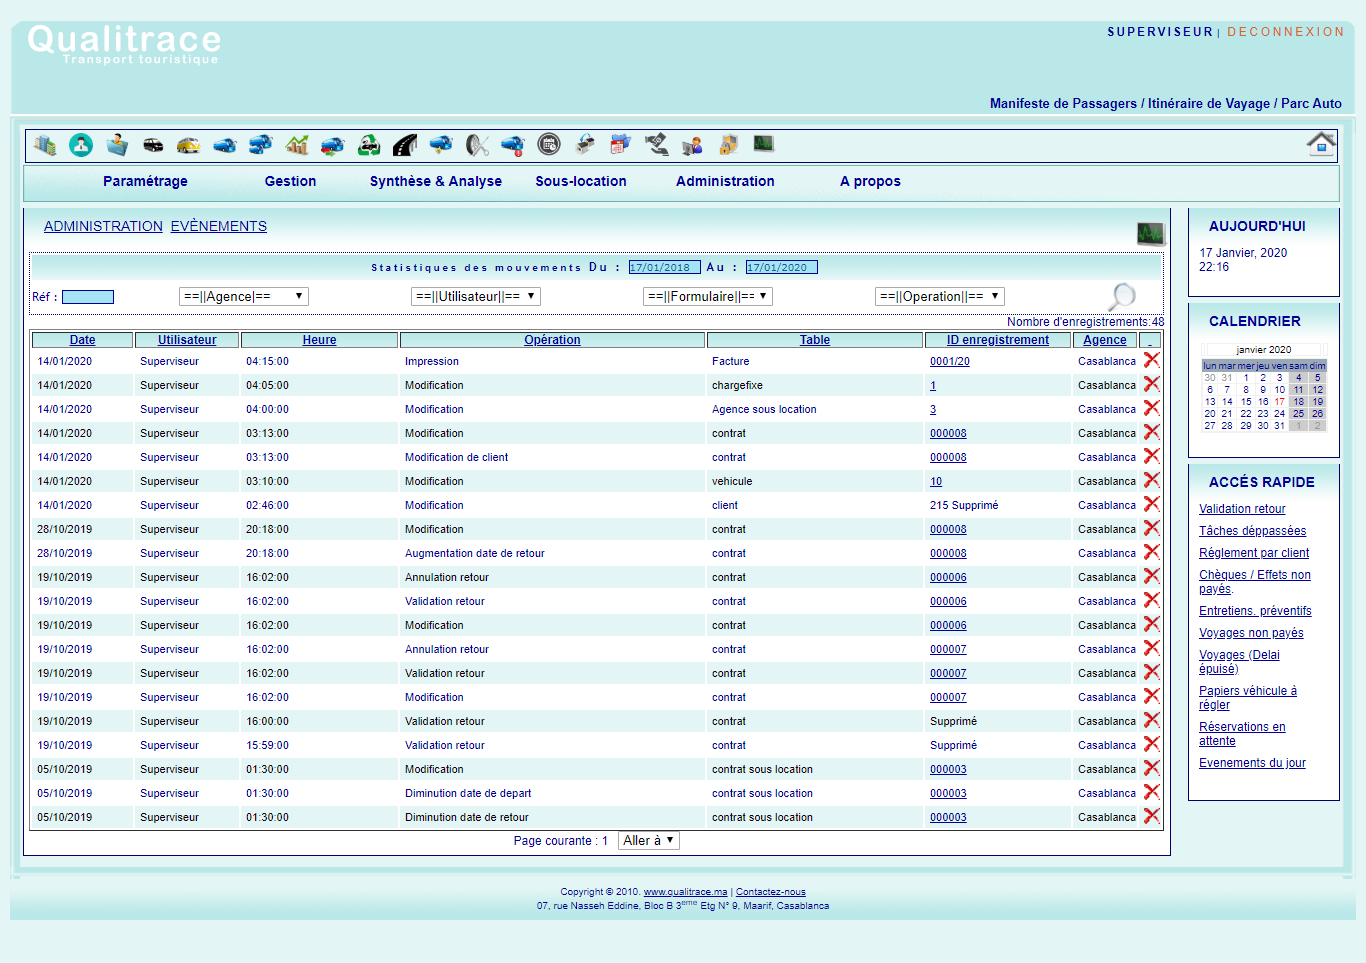Screen dimensions: 1366x963
Task: Click the padlock security toolbar icon
Action: [728, 145]
